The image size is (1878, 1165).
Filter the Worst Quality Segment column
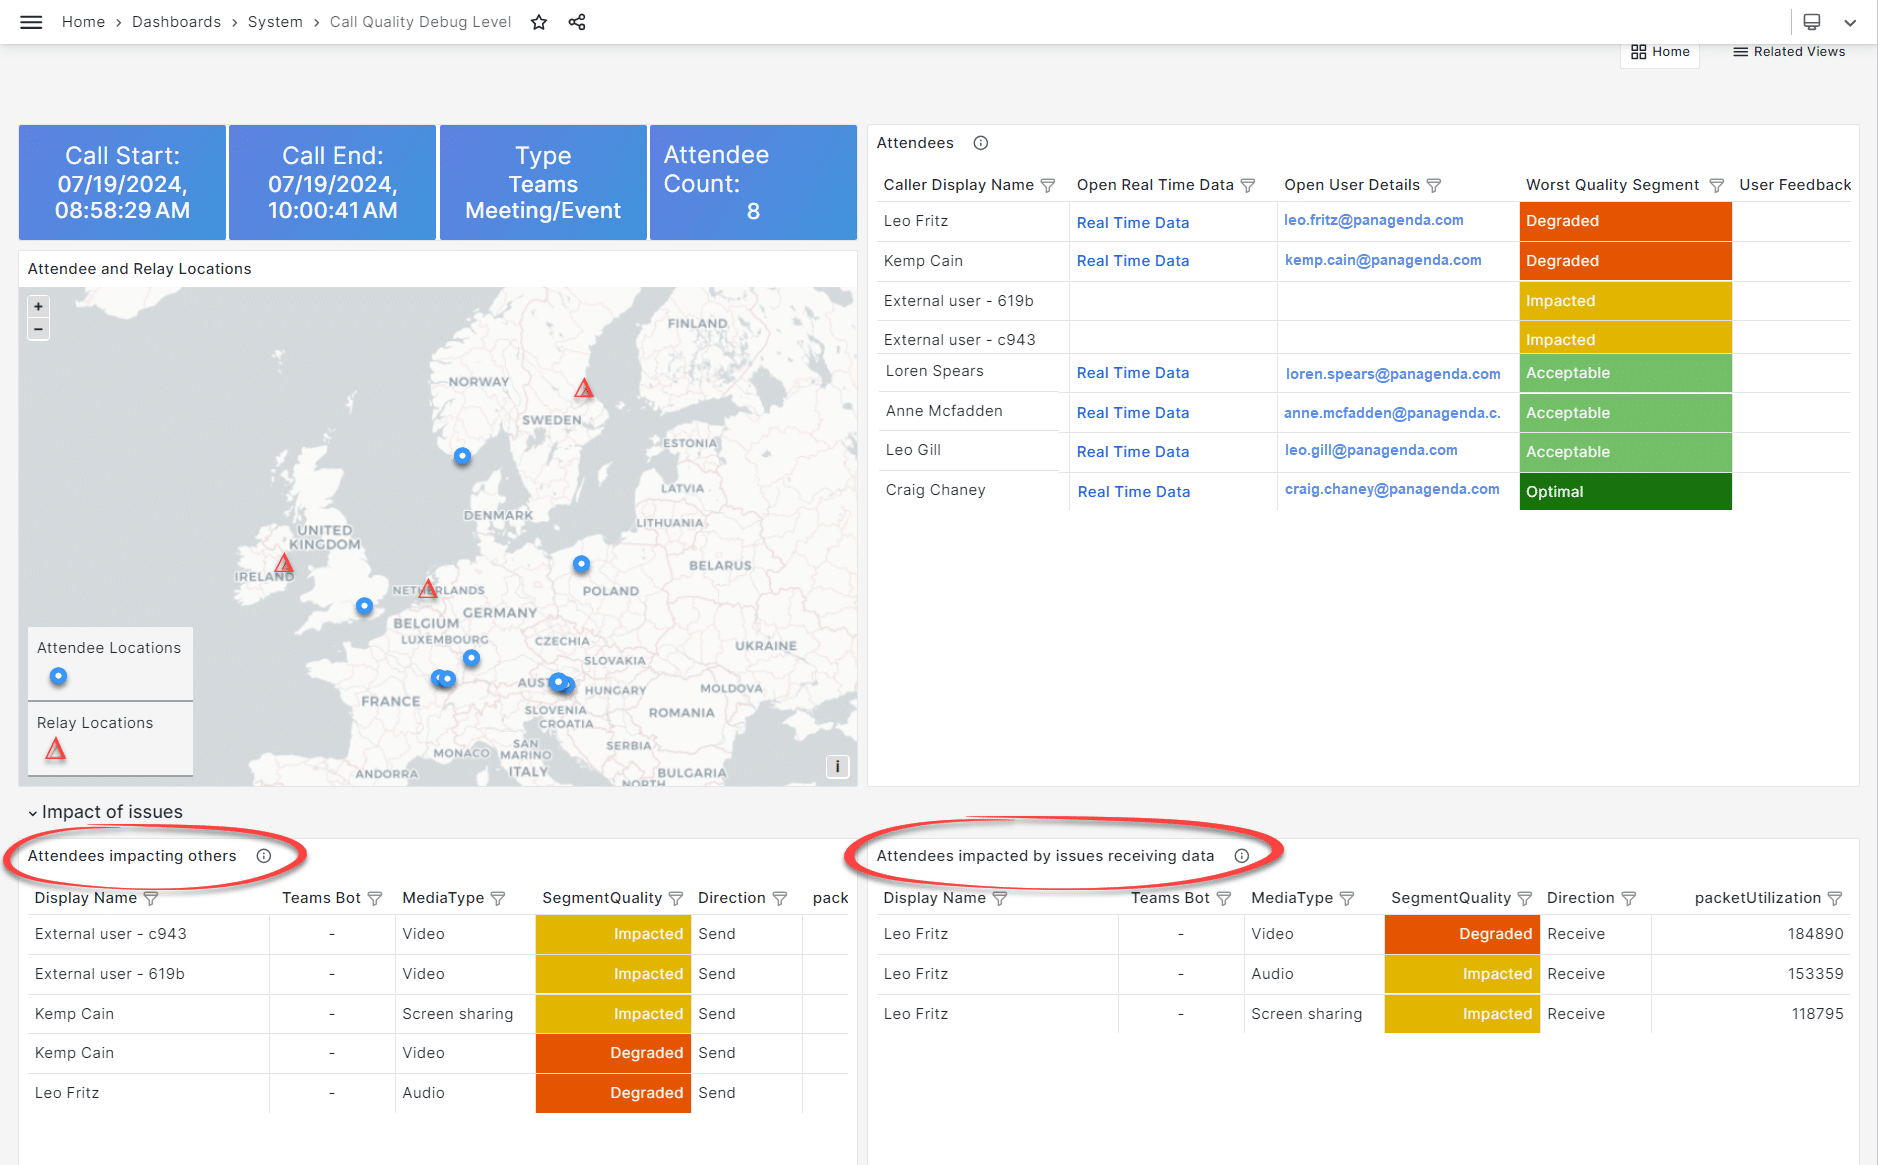(x=1716, y=185)
